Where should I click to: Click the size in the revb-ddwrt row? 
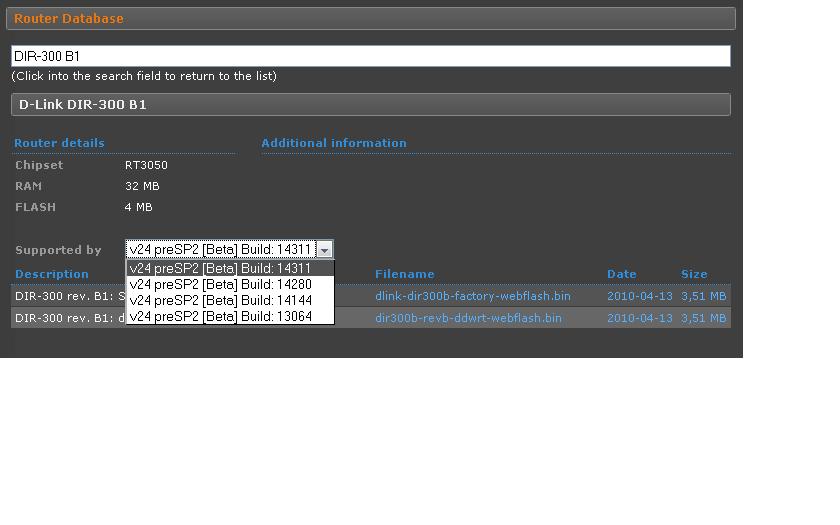pyautogui.click(x=703, y=318)
